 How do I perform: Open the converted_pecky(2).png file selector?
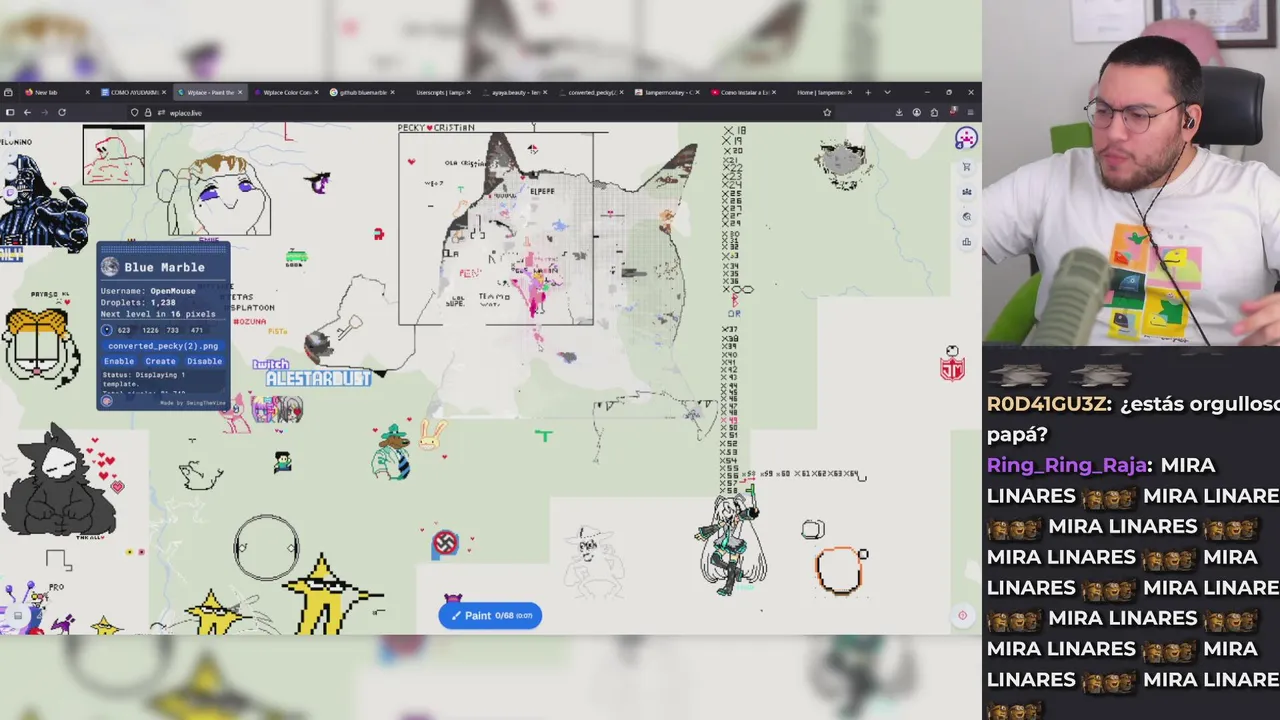tap(162, 346)
